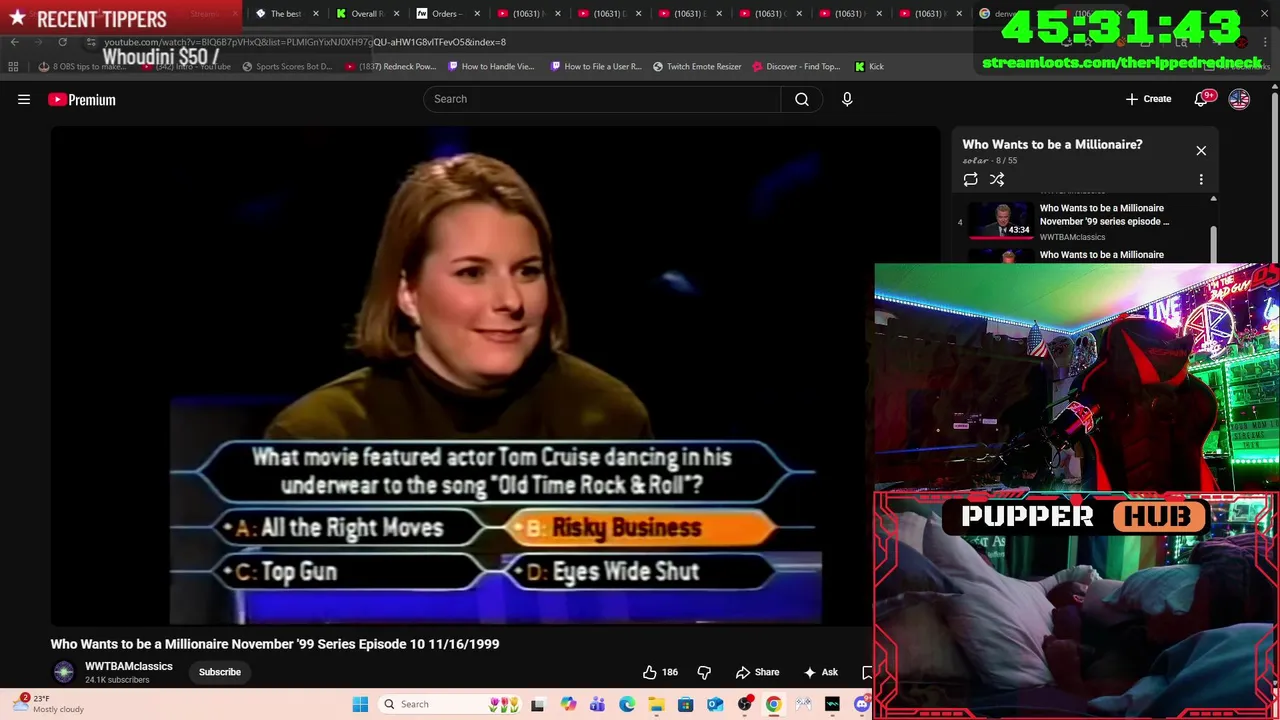The height and width of the screenshot is (720, 1280).
Task: Reload the page
Action: (x=62, y=42)
